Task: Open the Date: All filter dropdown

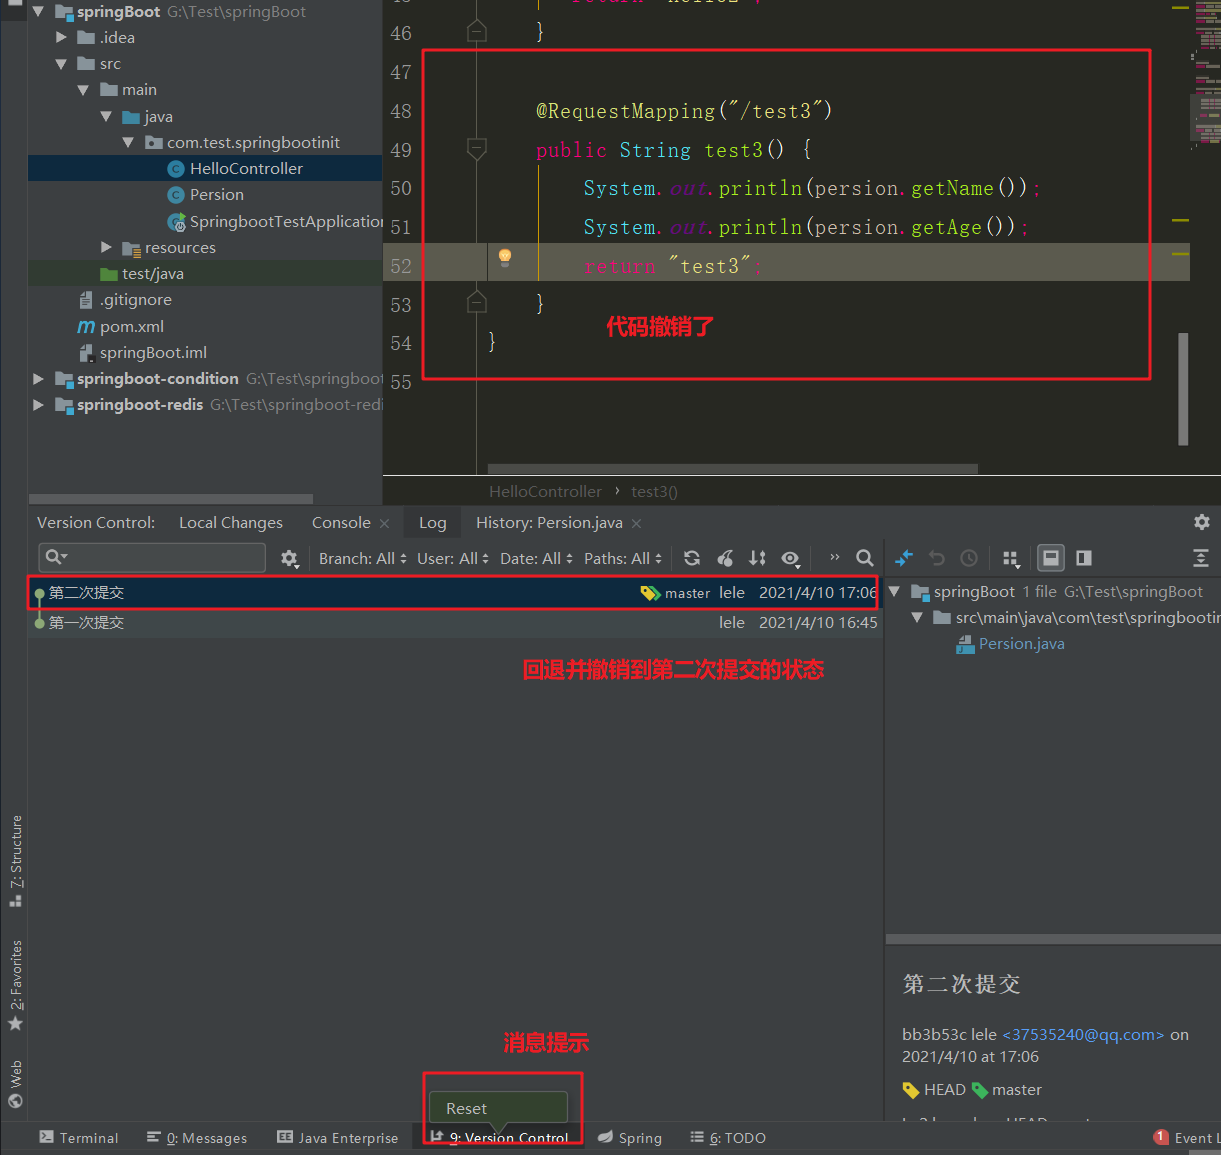Action: [535, 558]
